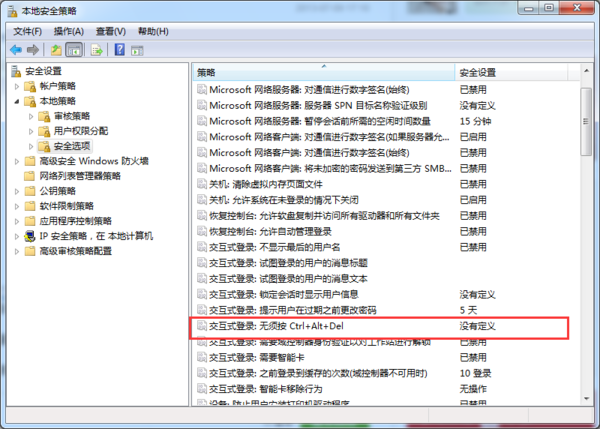Toggle the show/hide console tree icon
The image size is (600, 429).
coord(74,49)
